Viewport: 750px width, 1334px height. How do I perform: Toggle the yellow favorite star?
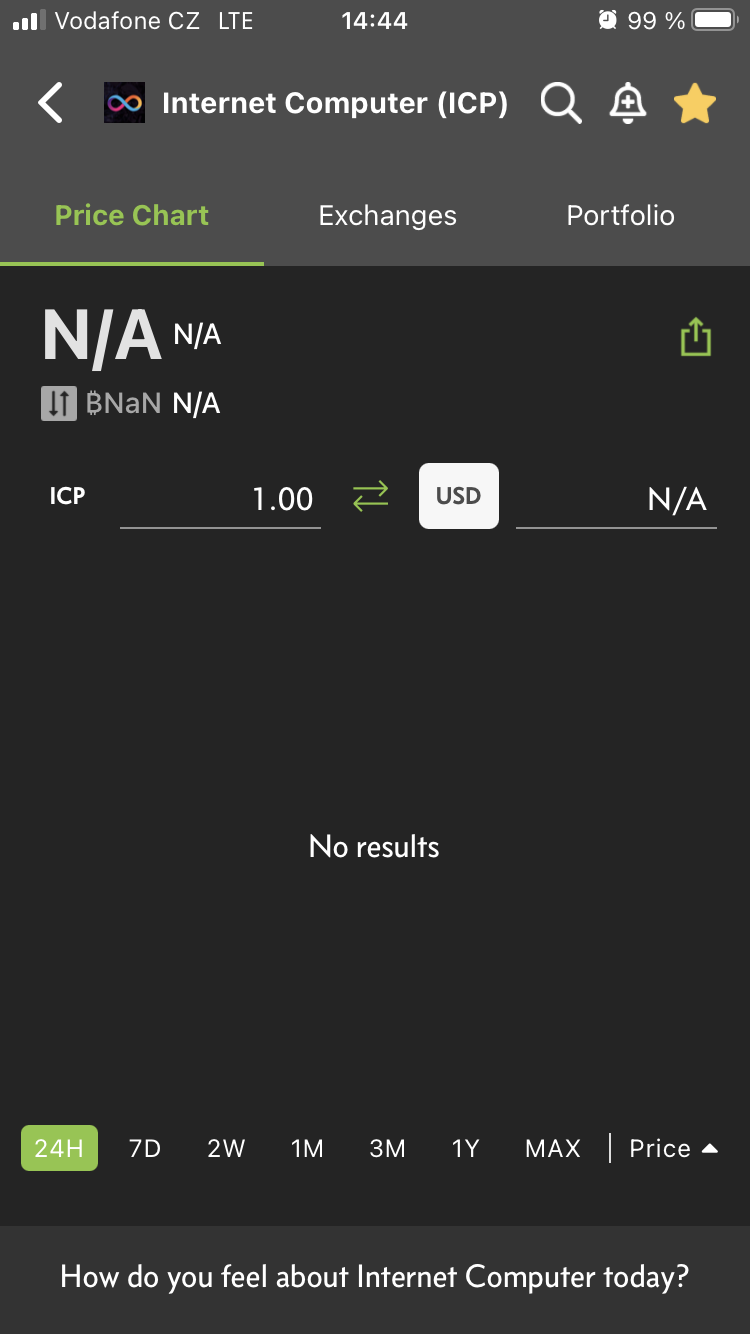click(x=695, y=104)
